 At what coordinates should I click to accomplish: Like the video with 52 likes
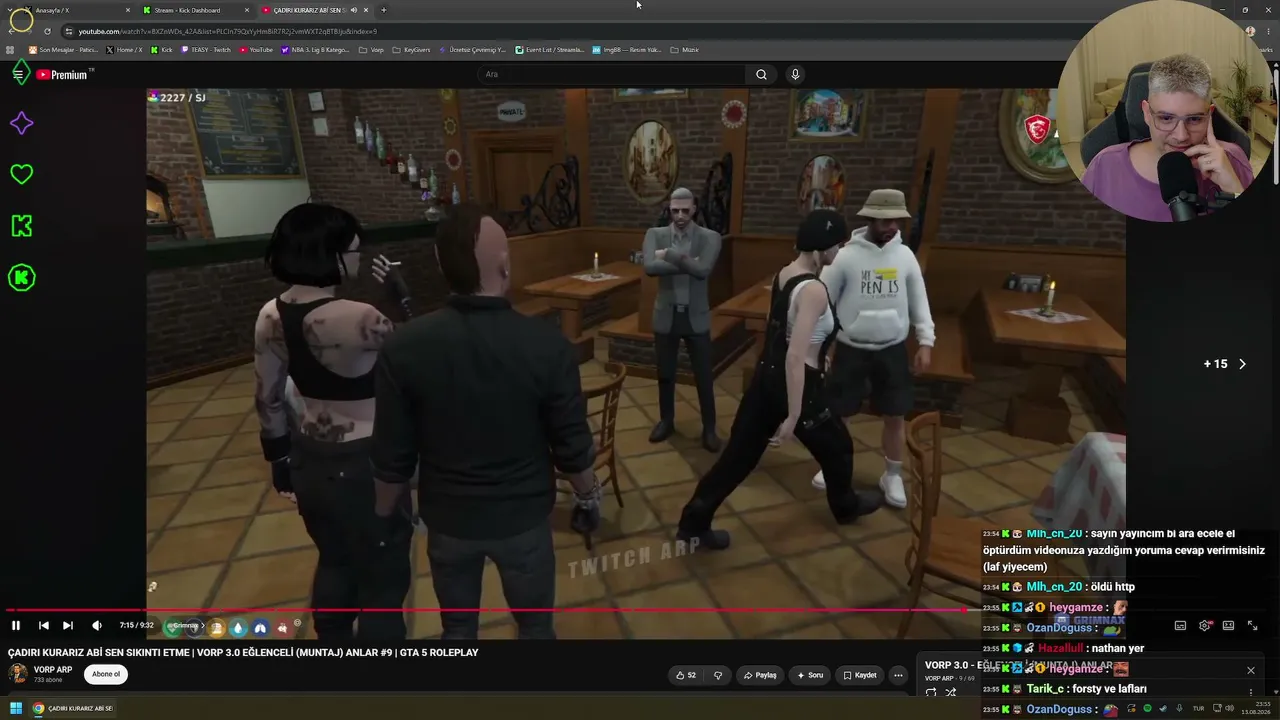click(x=686, y=675)
